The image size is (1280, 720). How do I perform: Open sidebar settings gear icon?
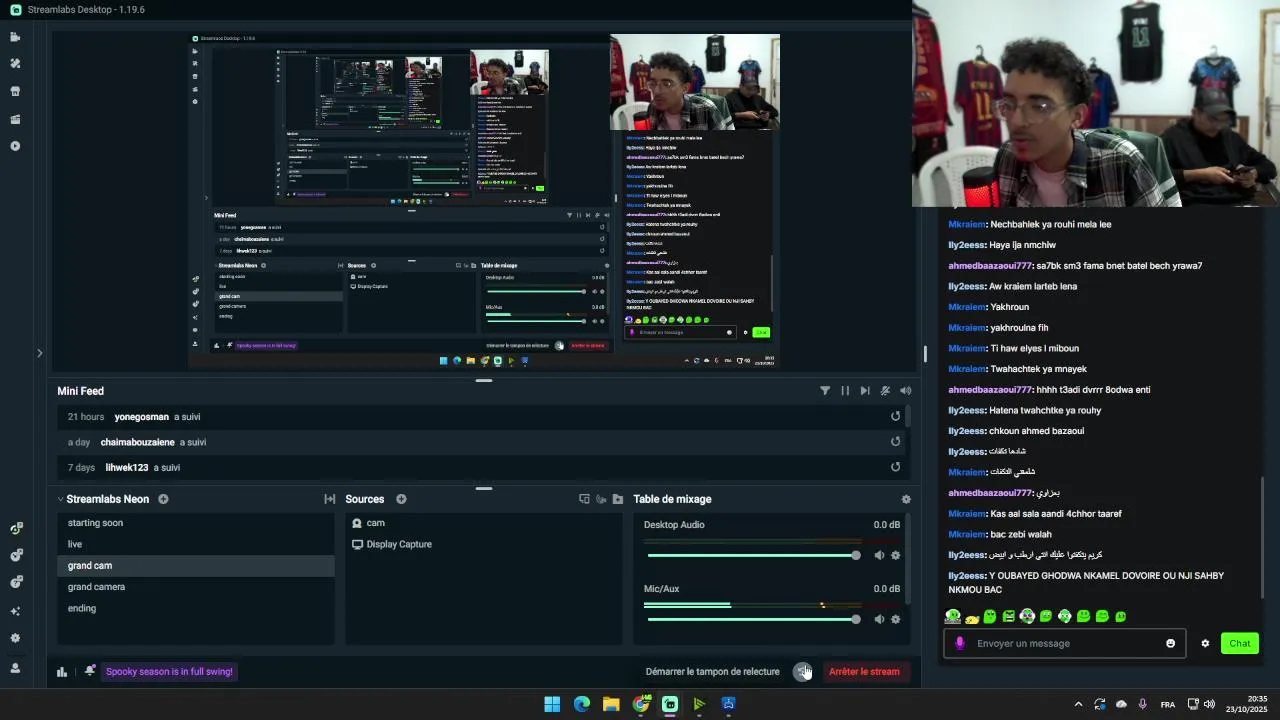[15, 638]
